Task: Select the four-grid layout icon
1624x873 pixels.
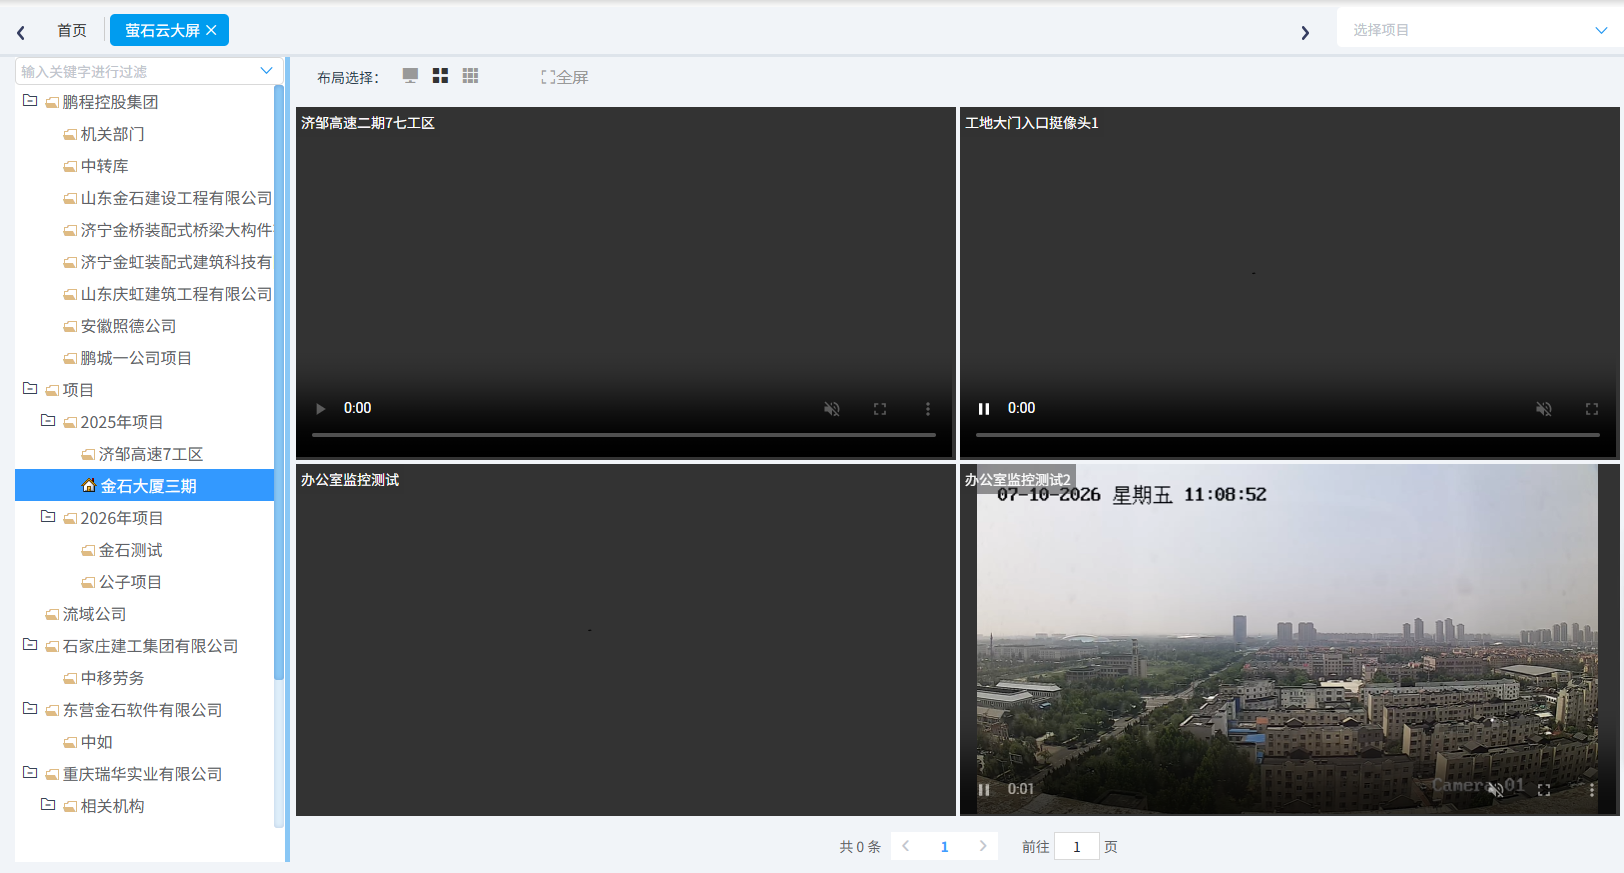Action: [x=440, y=76]
